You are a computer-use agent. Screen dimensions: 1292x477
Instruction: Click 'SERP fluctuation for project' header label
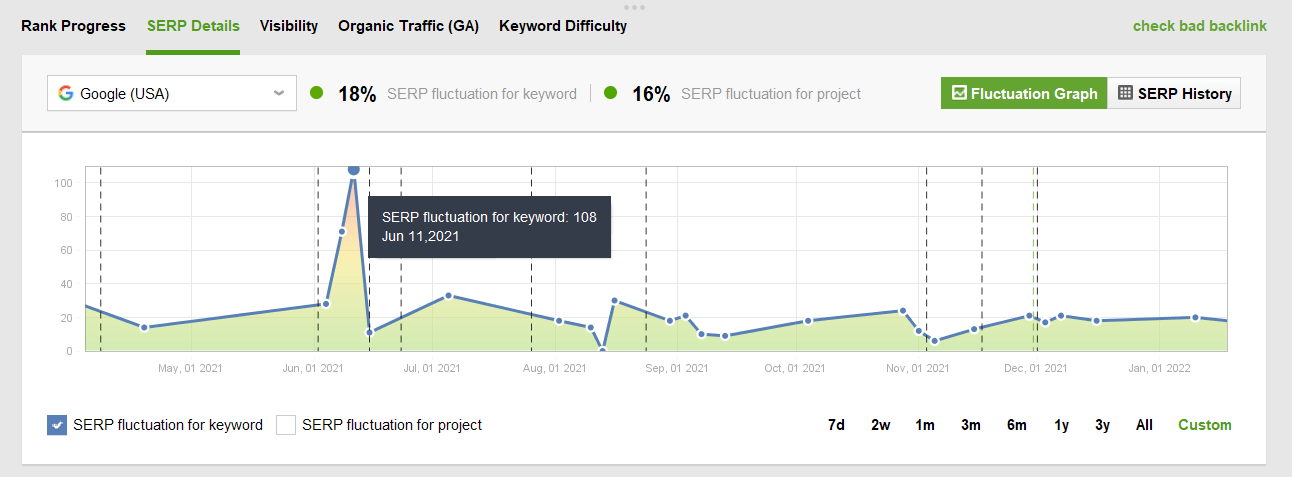click(771, 94)
